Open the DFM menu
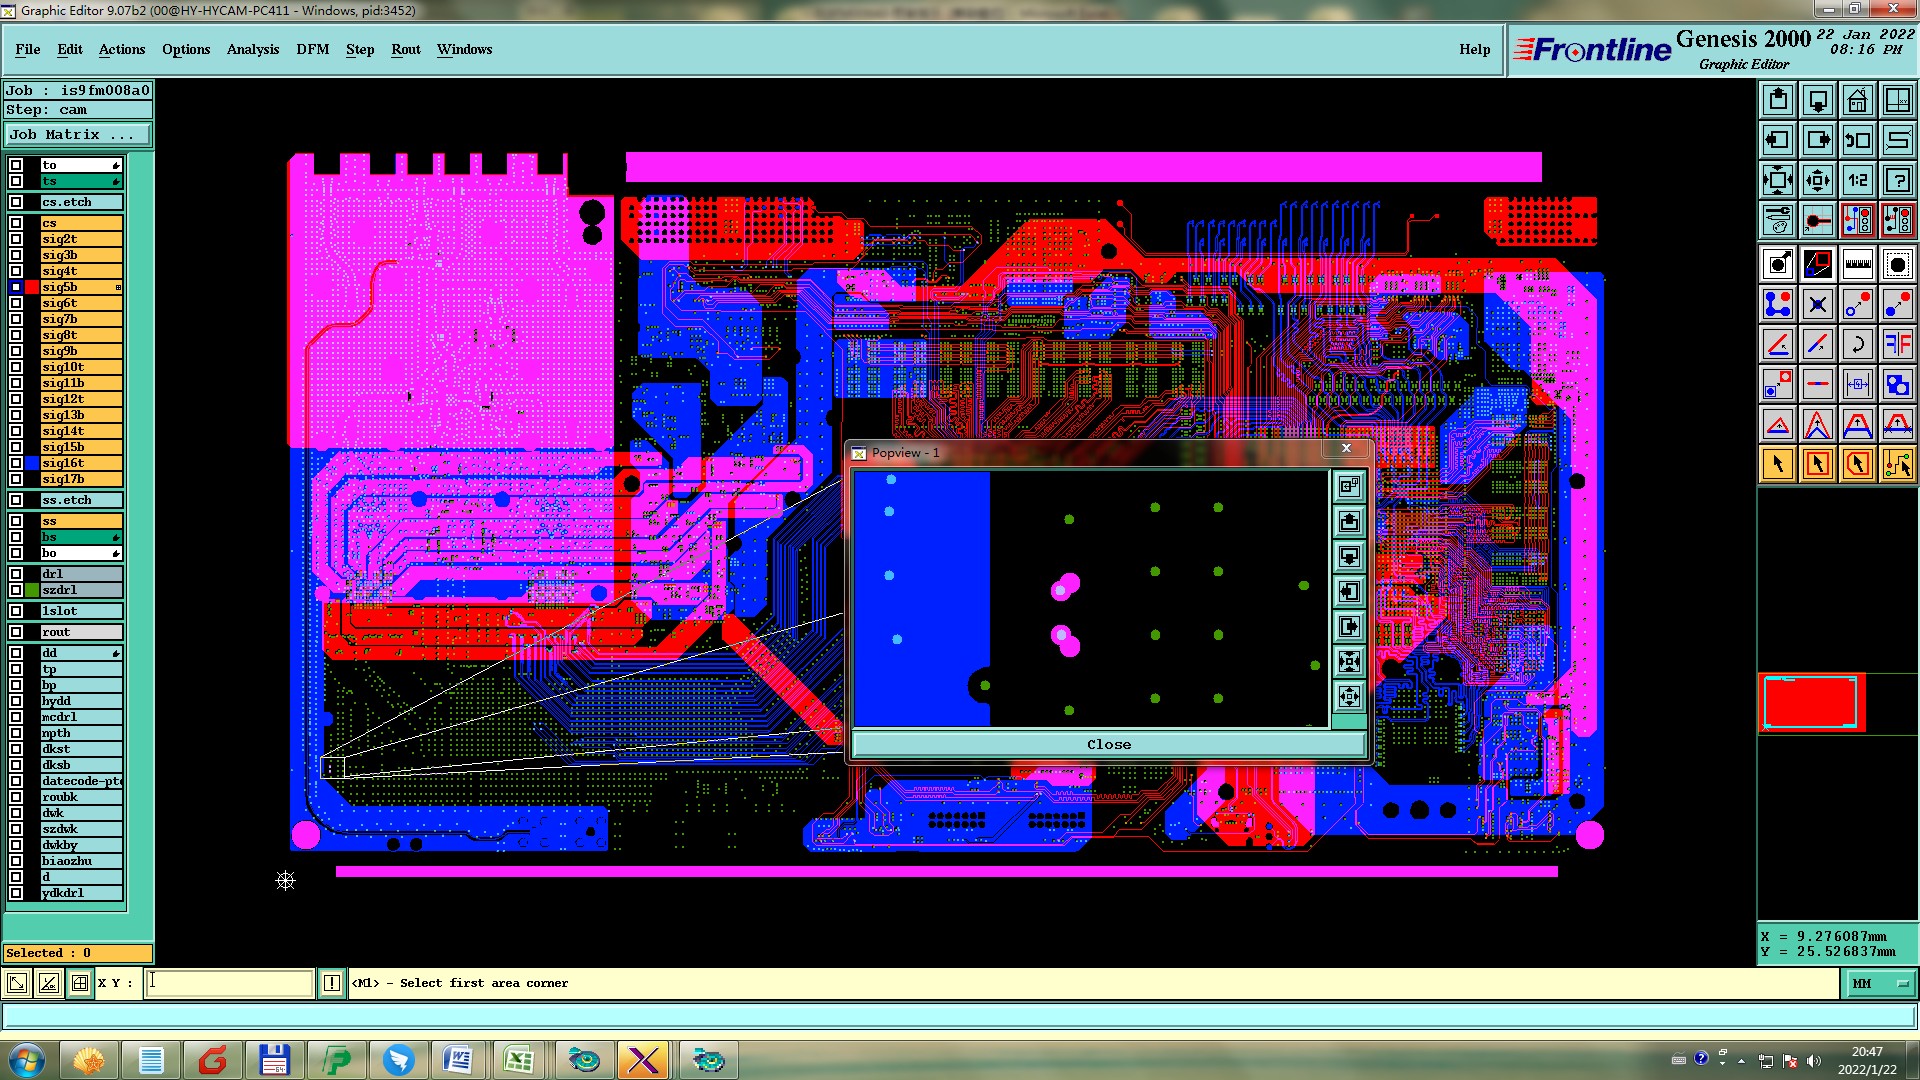1920x1080 pixels. click(x=312, y=49)
